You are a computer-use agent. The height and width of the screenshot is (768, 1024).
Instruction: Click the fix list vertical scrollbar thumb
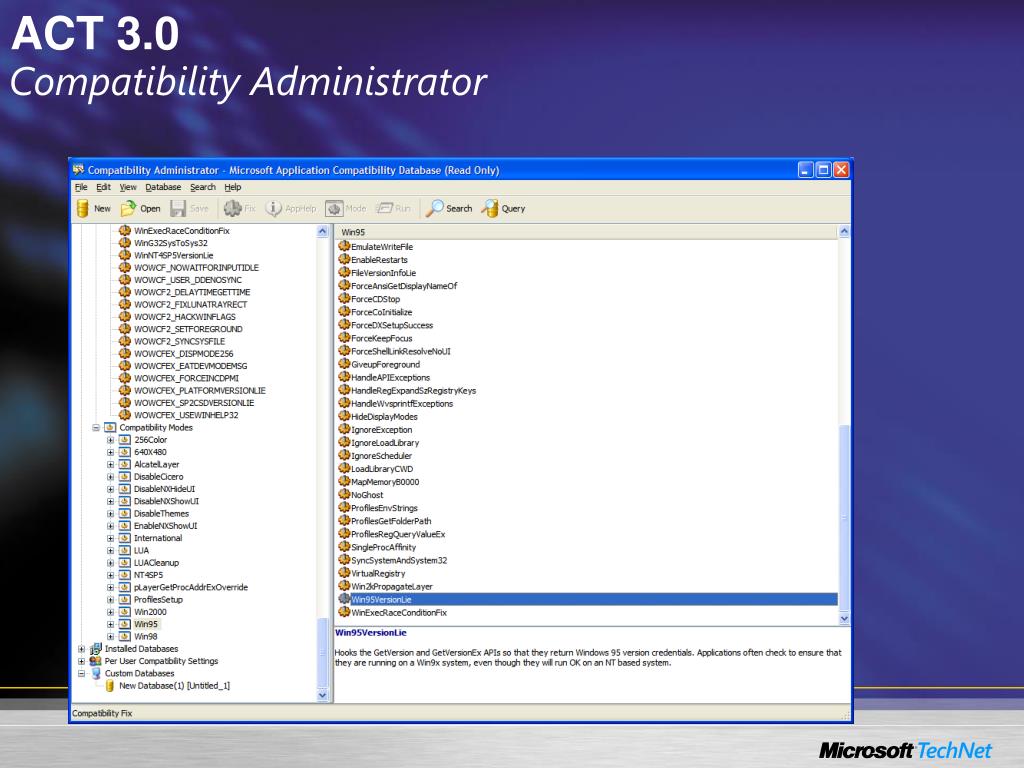pos(844,518)
